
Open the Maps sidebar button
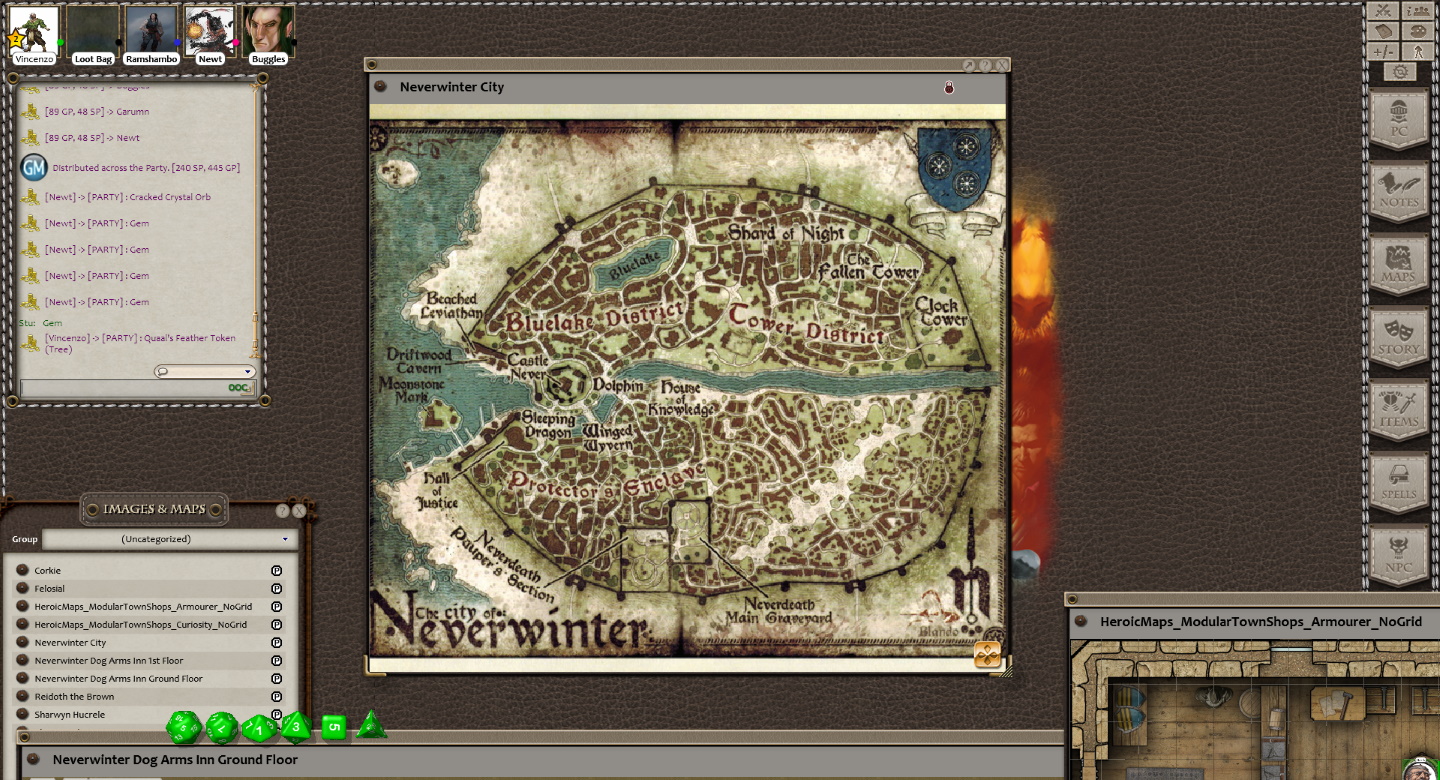click(1399, 265)
